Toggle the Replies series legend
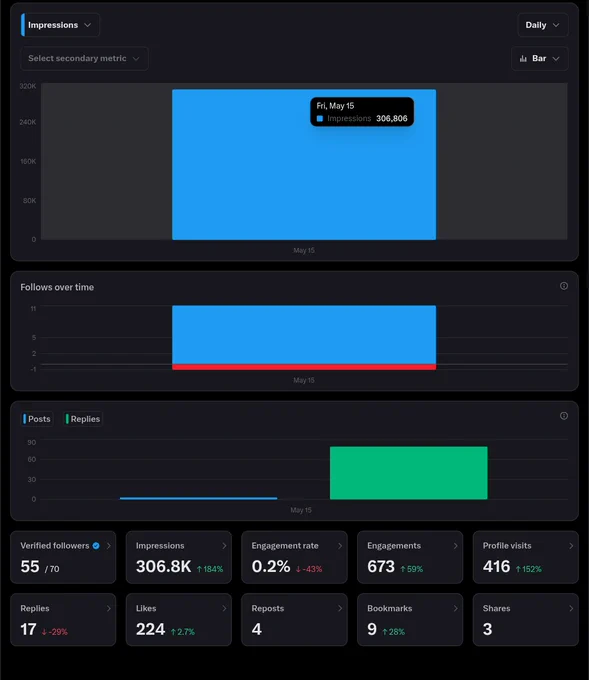The height and width of the screenshot is (680, 589). coord(83,419)
